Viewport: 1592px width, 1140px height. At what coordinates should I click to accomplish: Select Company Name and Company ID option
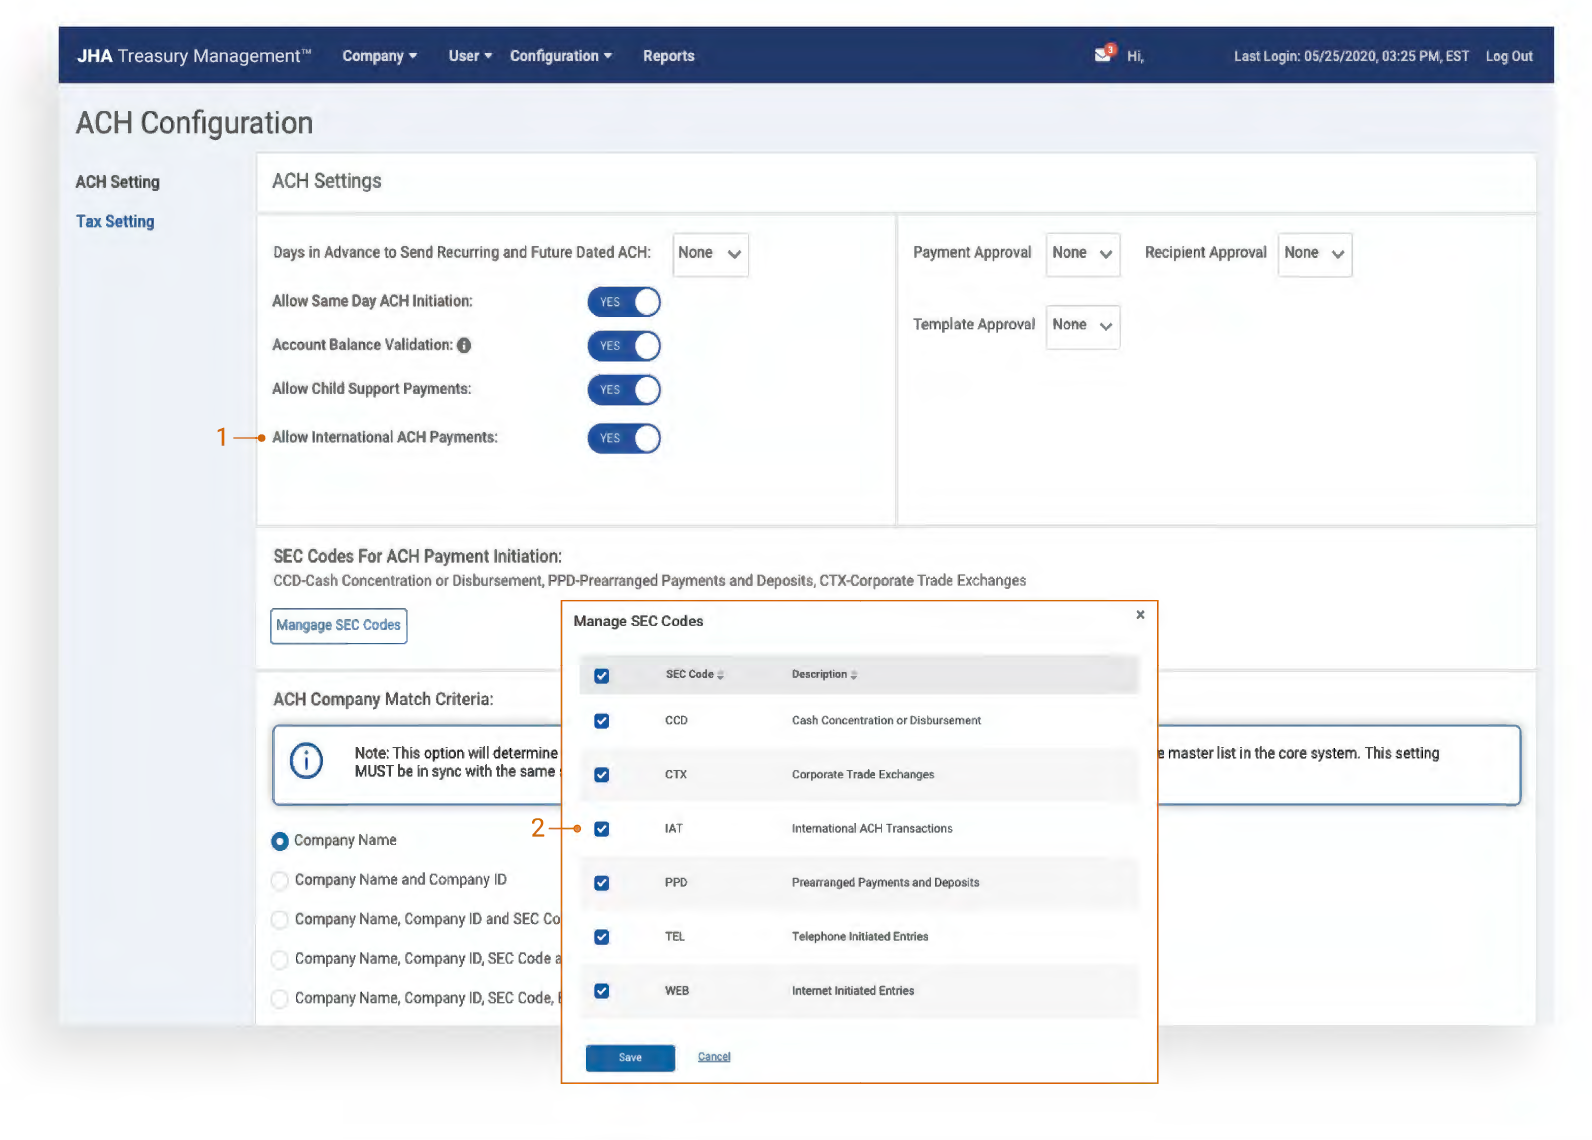coord(281,880)
